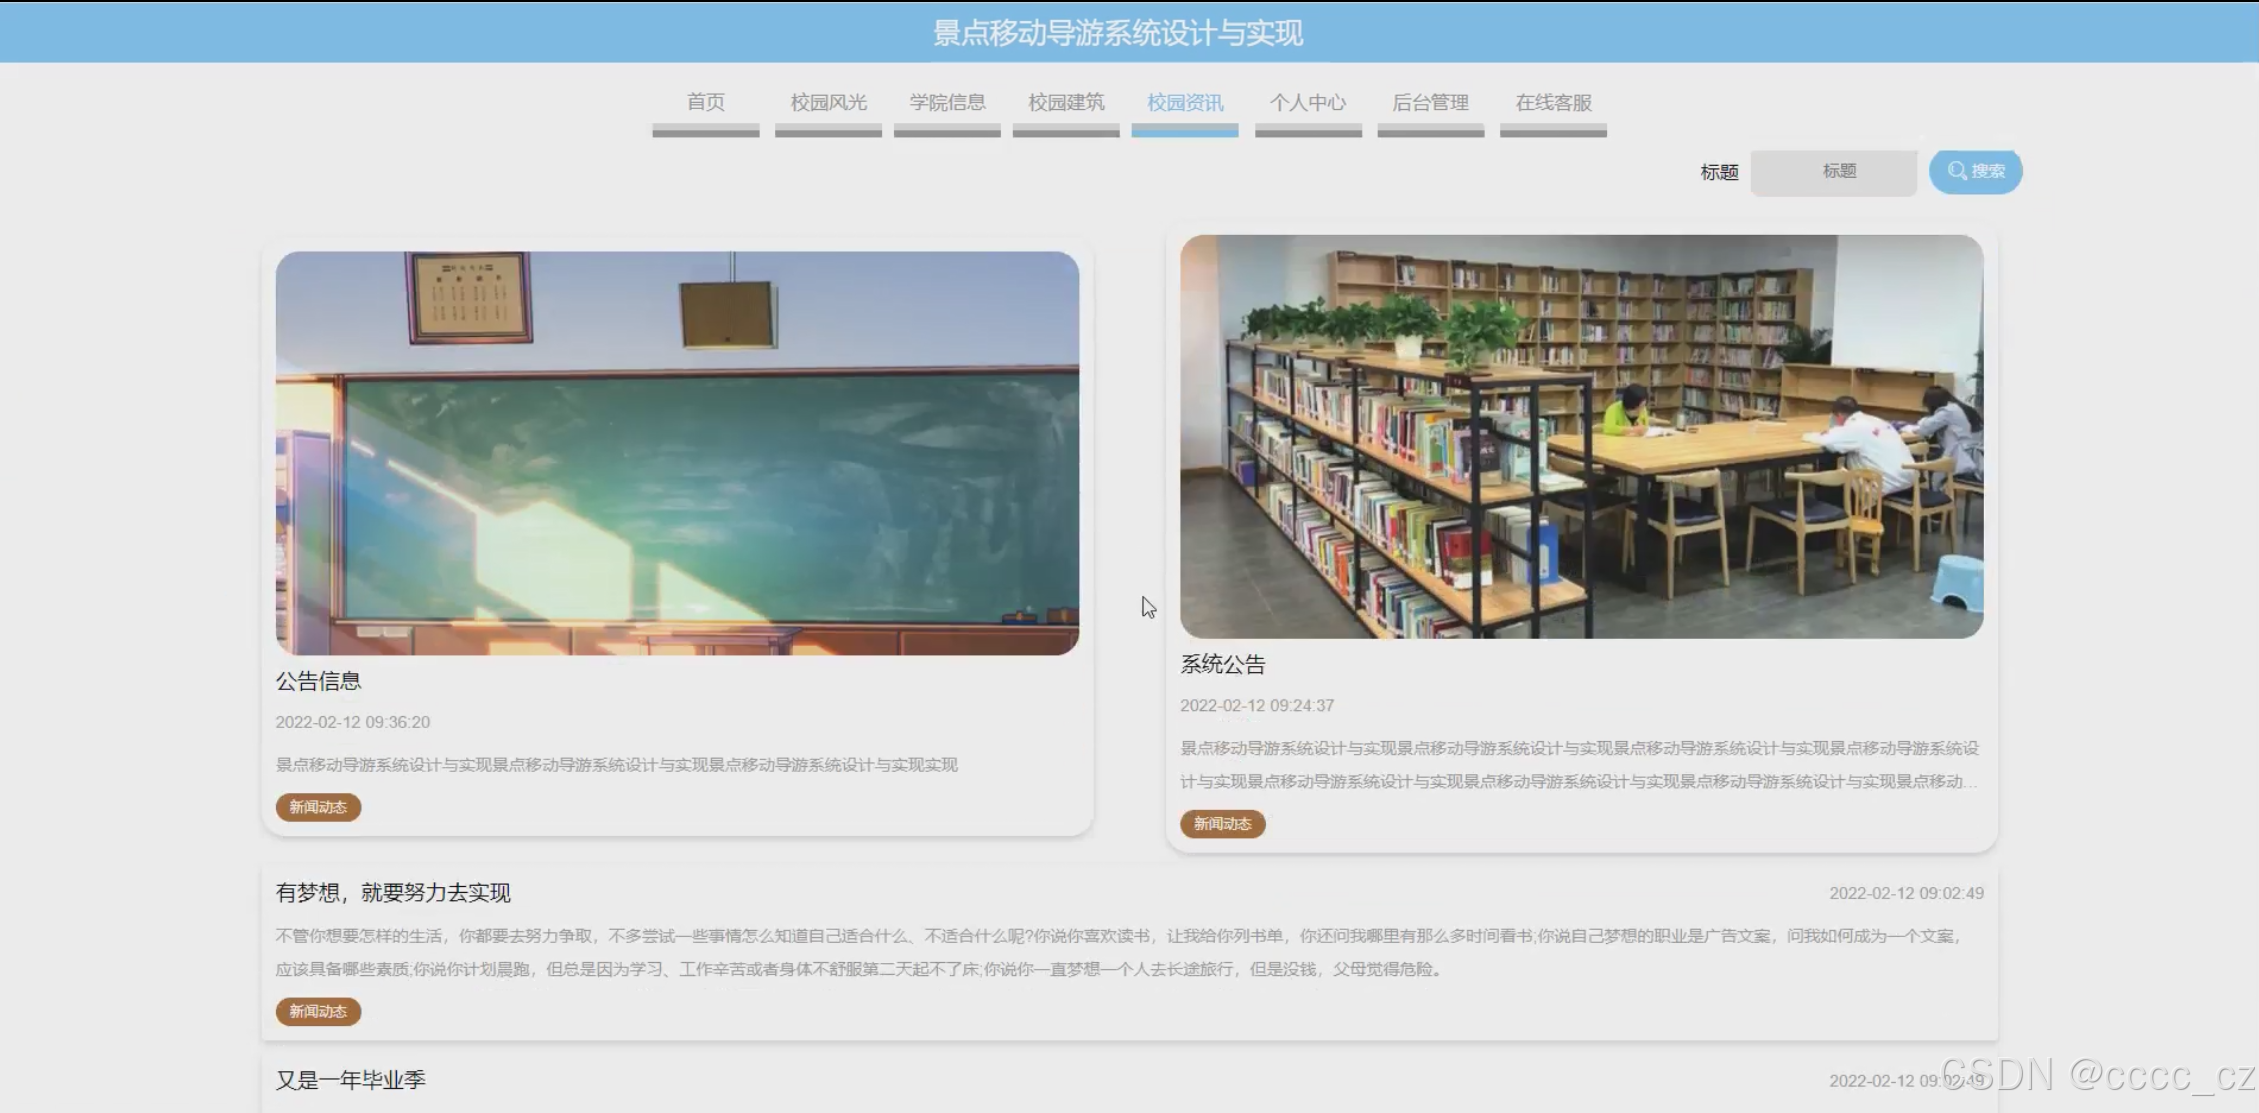Navigate to 后台管理 tab
This screenshot has height=1113, width=2259.
(1430, 102)
